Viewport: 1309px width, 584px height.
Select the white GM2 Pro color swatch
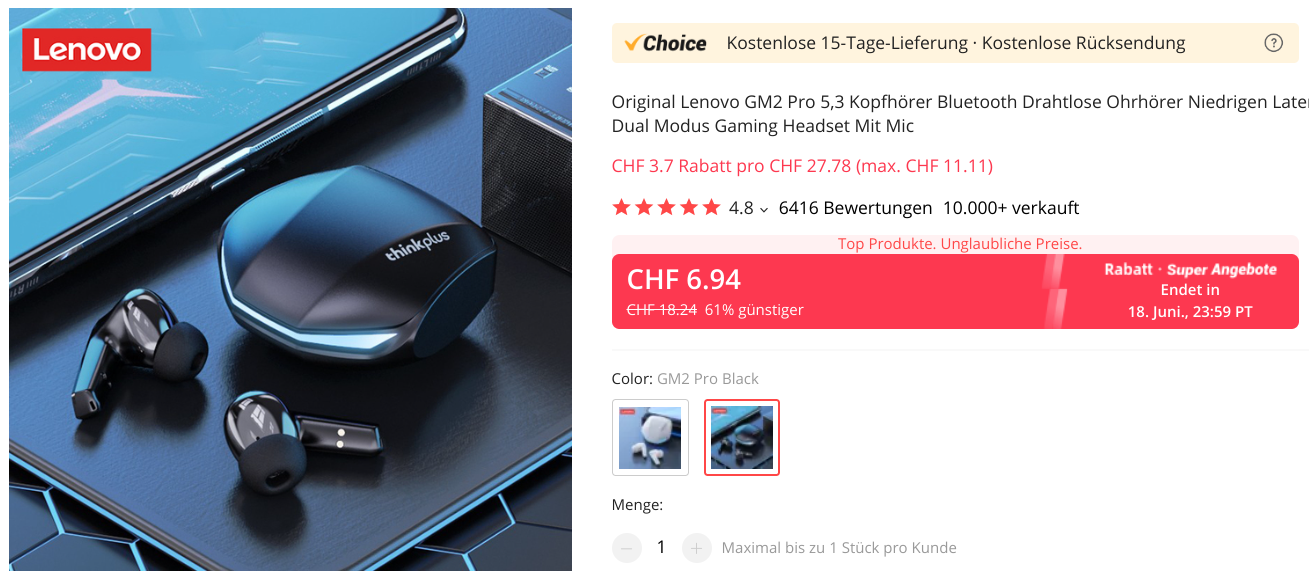click(650, 438)
